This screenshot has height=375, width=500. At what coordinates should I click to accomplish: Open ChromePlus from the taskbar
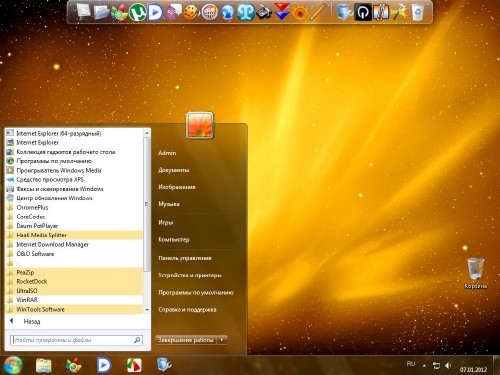coord(74,365)
